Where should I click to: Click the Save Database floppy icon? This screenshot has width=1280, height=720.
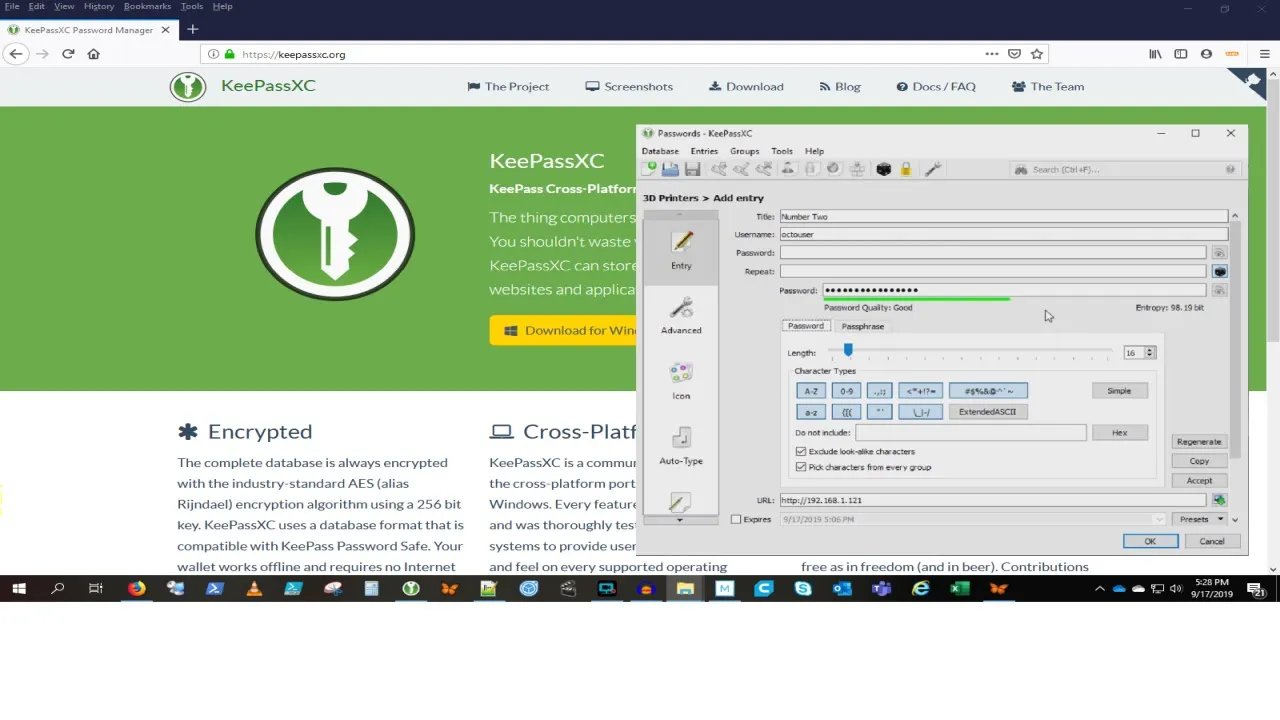(x=692, y=169)
